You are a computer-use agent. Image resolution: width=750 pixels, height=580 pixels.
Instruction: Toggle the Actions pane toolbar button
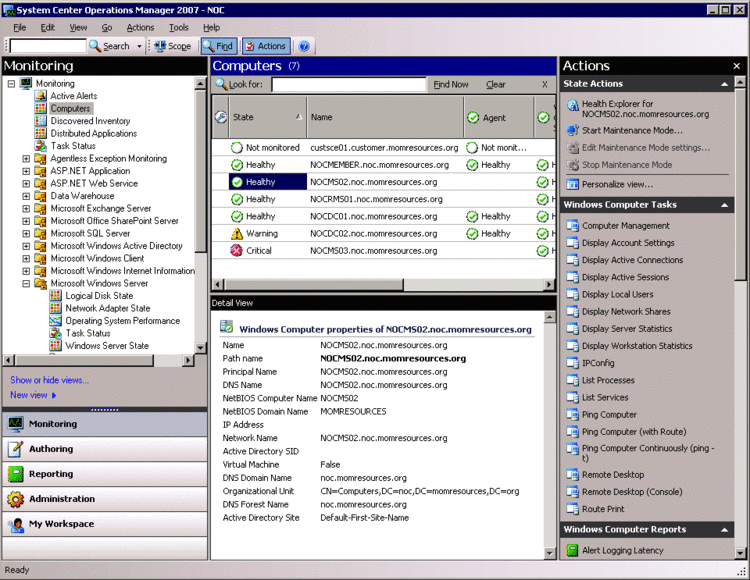pos(265,46)
